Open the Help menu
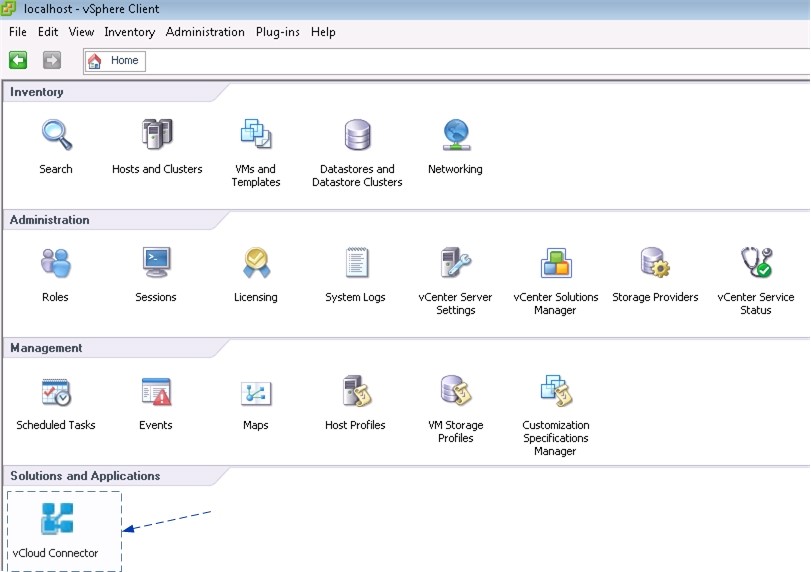The image size is (811, 572). [x=323, y=32]
